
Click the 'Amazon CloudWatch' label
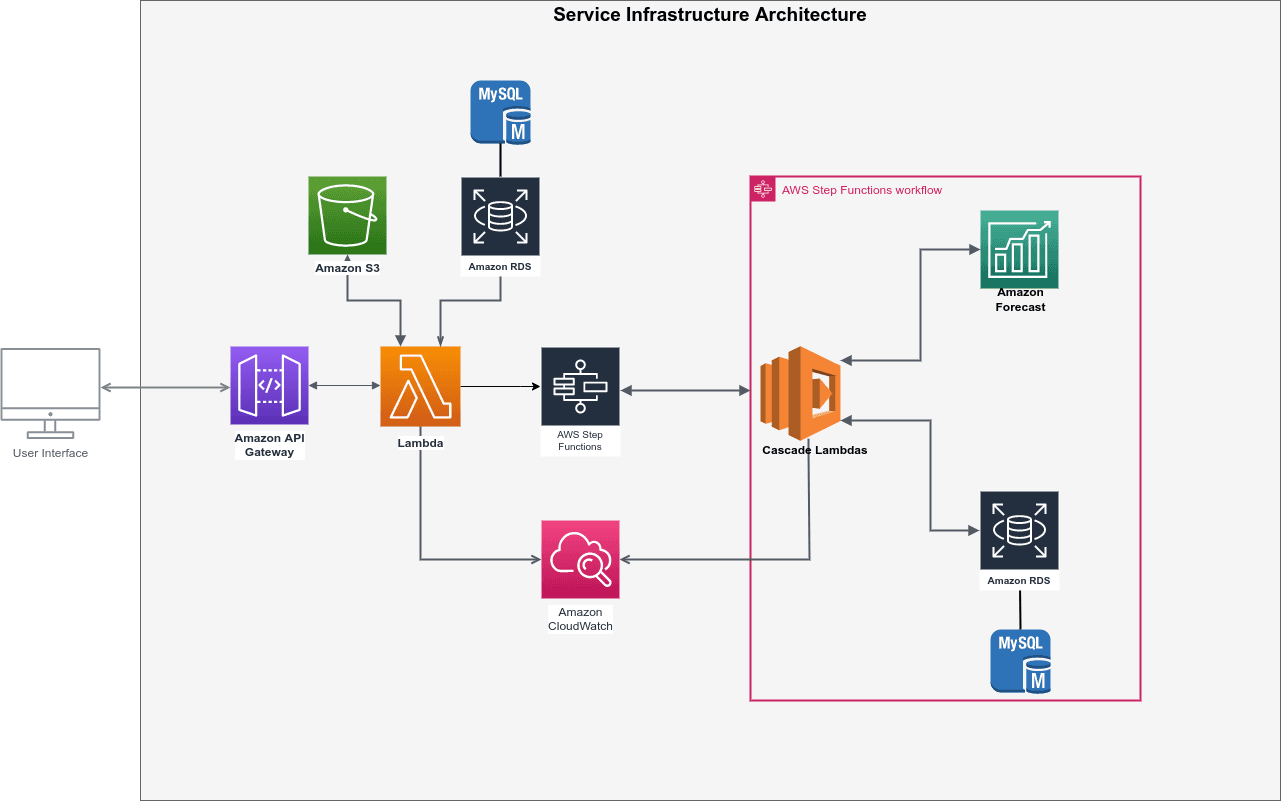pos(580,619)
